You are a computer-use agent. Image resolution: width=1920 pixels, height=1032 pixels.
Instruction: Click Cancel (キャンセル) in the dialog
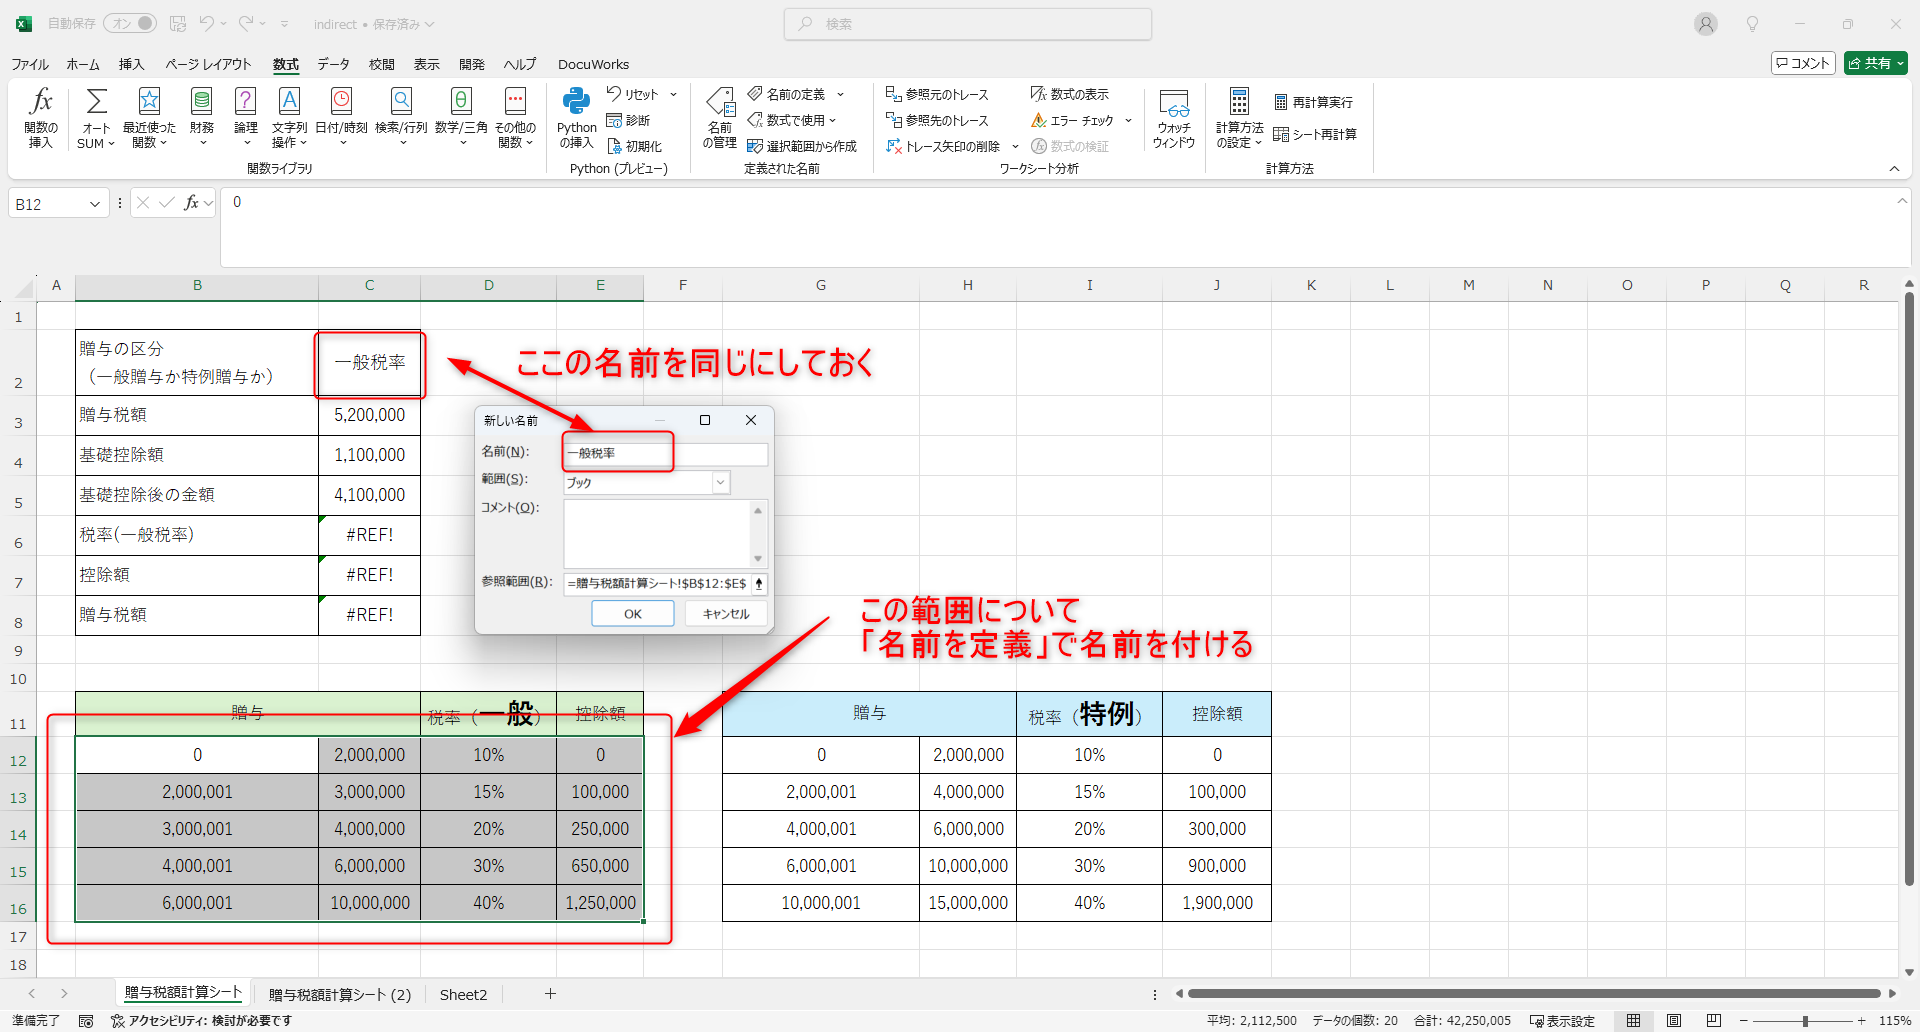tap(725, 614)
